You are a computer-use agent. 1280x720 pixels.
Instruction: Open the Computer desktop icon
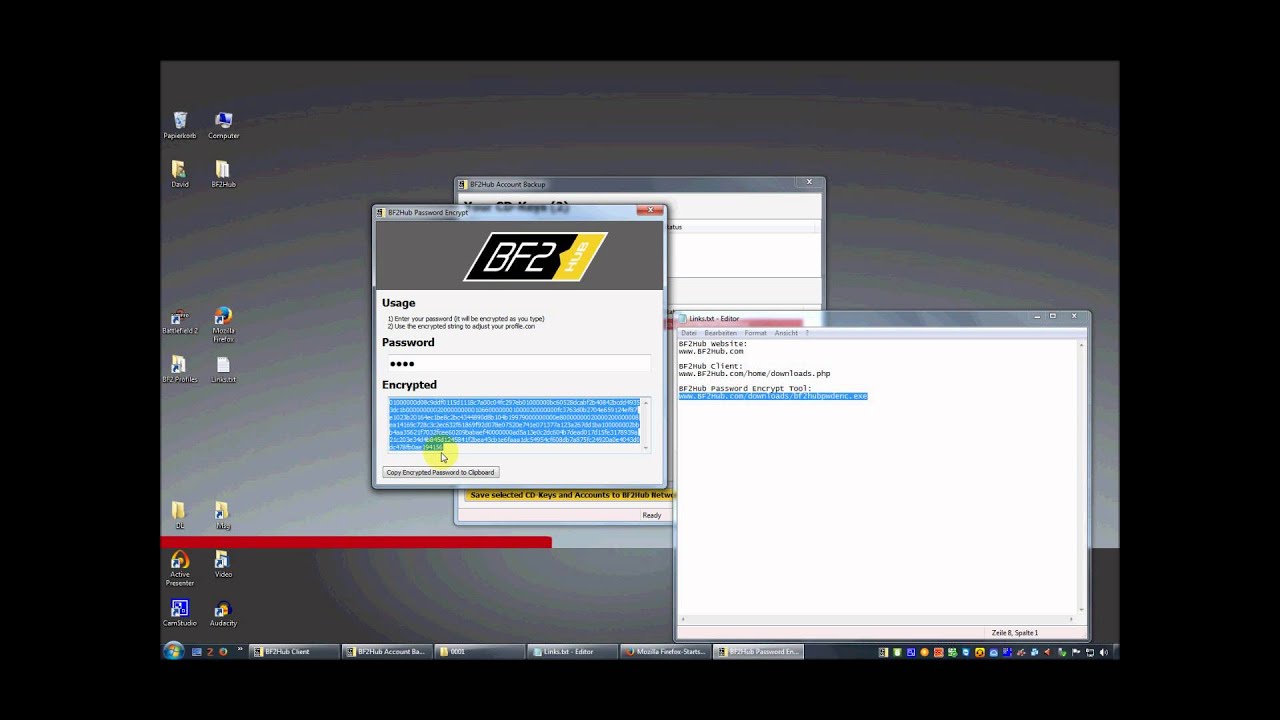click(x=223, y=125)
